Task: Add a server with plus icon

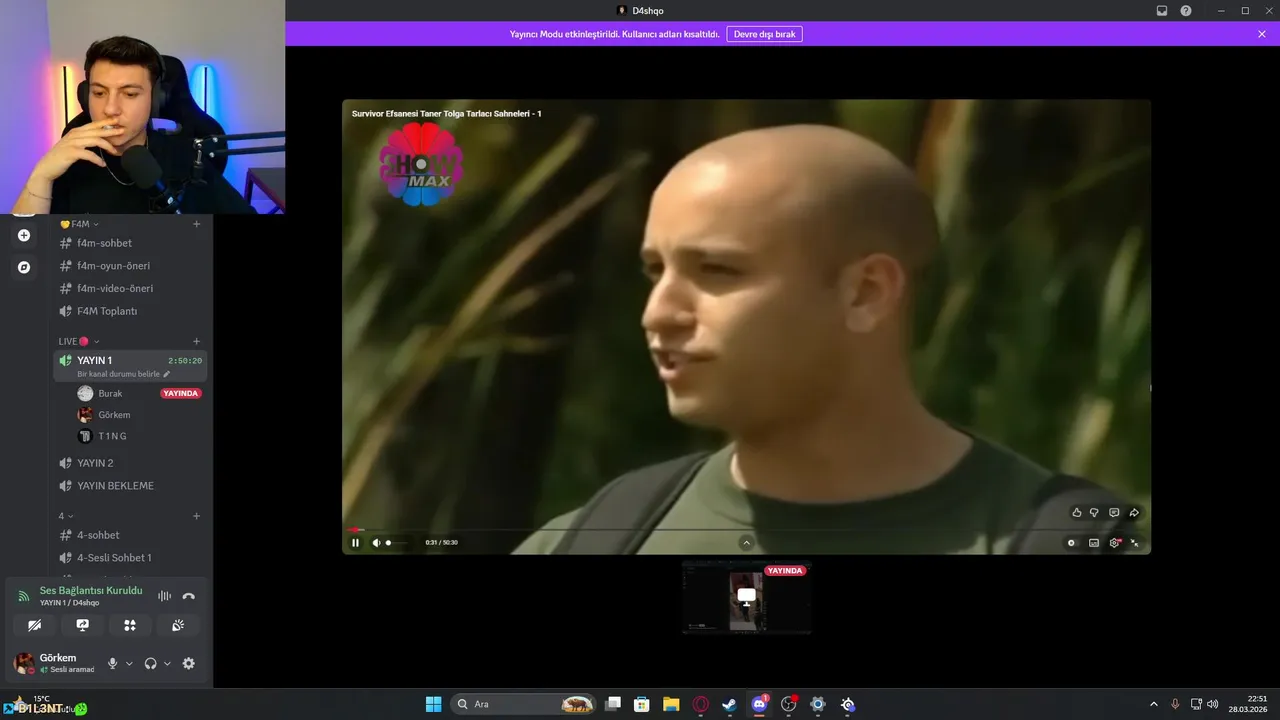Action: 24,236
